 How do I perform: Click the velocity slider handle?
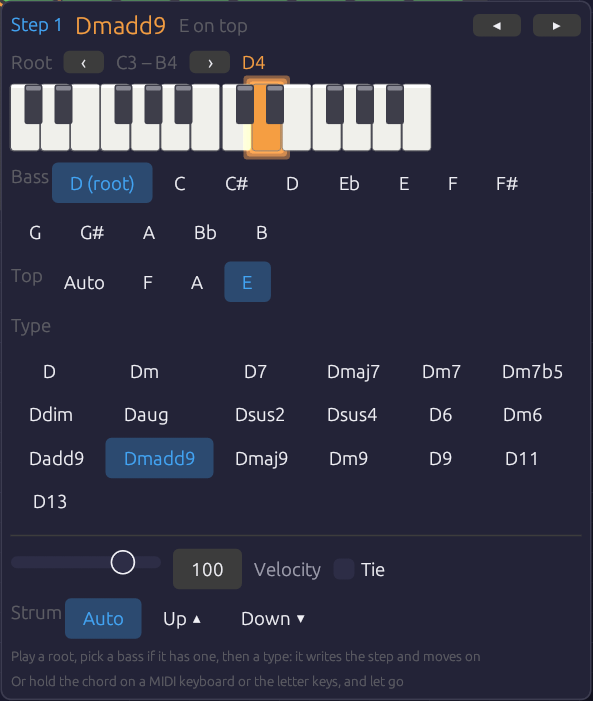coord(123,562)
